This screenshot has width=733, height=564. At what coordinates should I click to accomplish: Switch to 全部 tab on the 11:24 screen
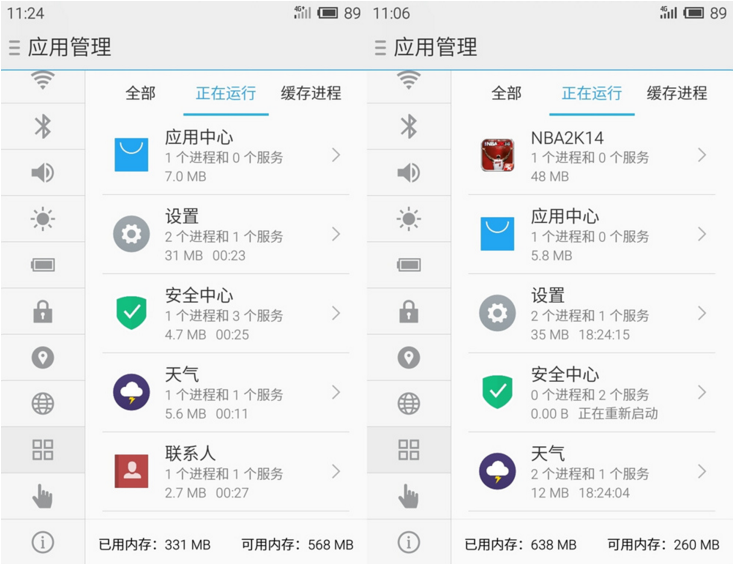click(140, 93)
